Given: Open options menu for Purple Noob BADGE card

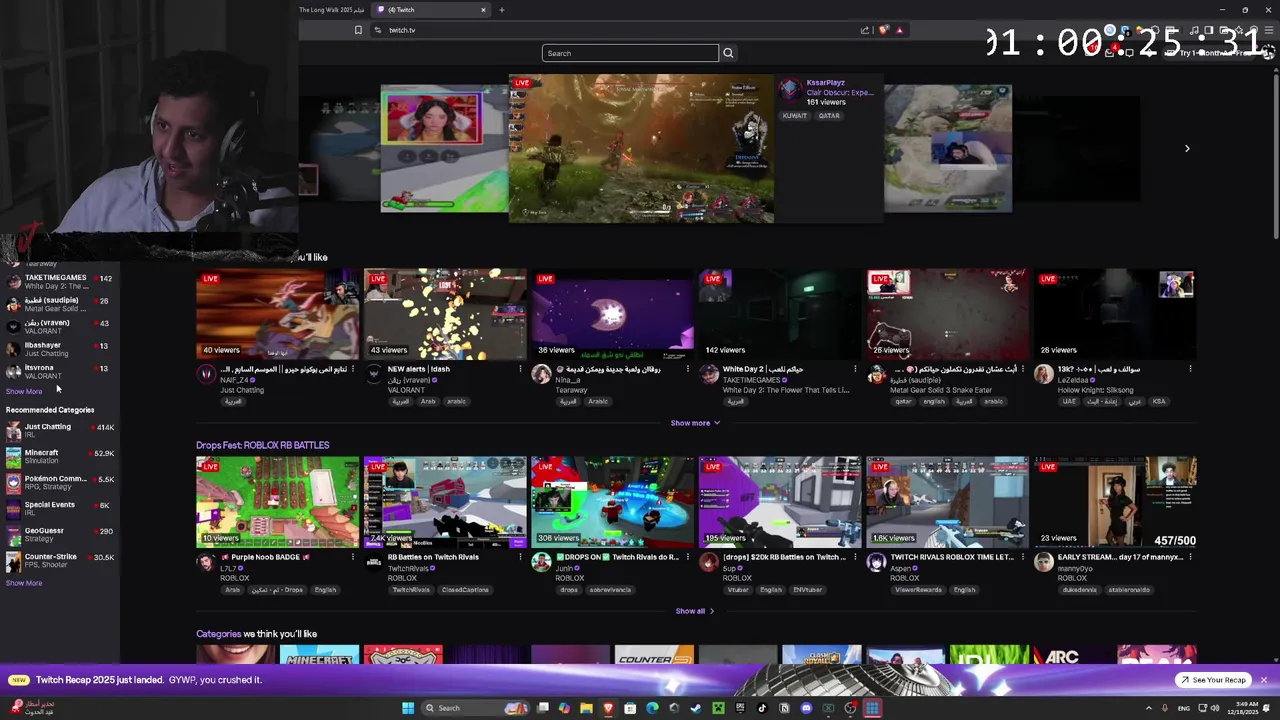Looking at the screenshot, I should [352, 557].
